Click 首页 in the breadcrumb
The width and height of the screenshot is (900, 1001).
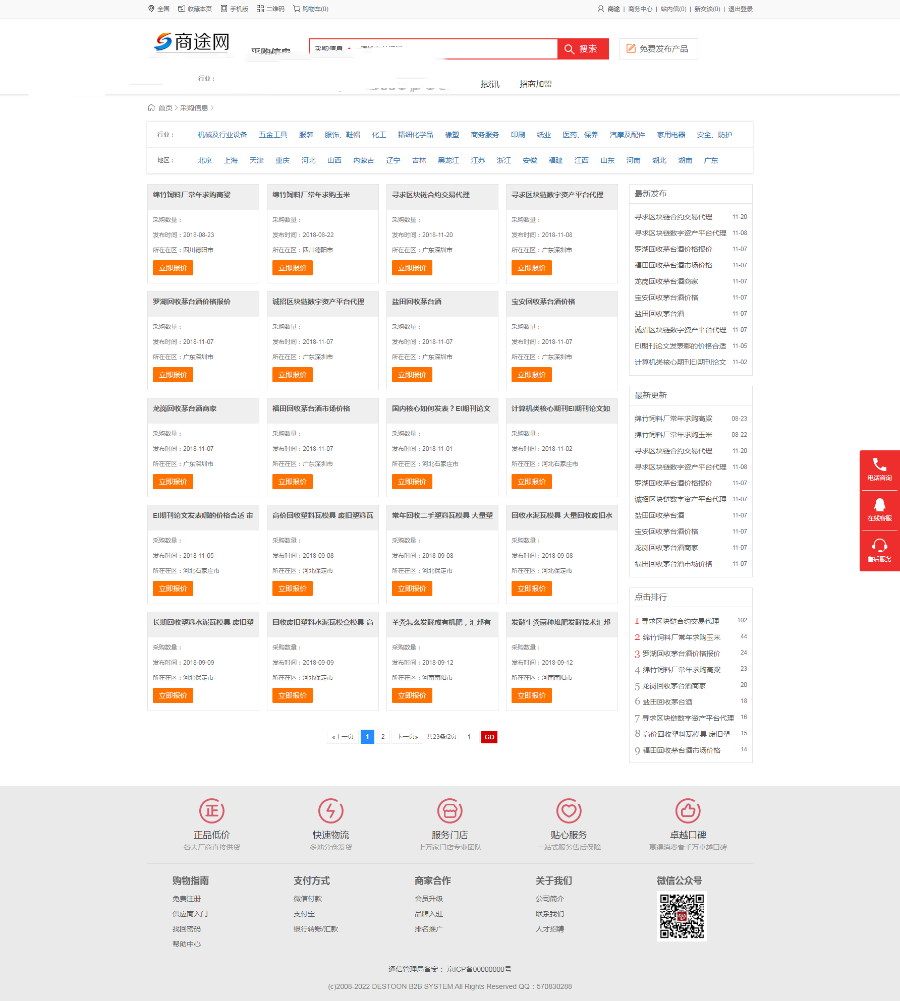(x=164, y=107)
